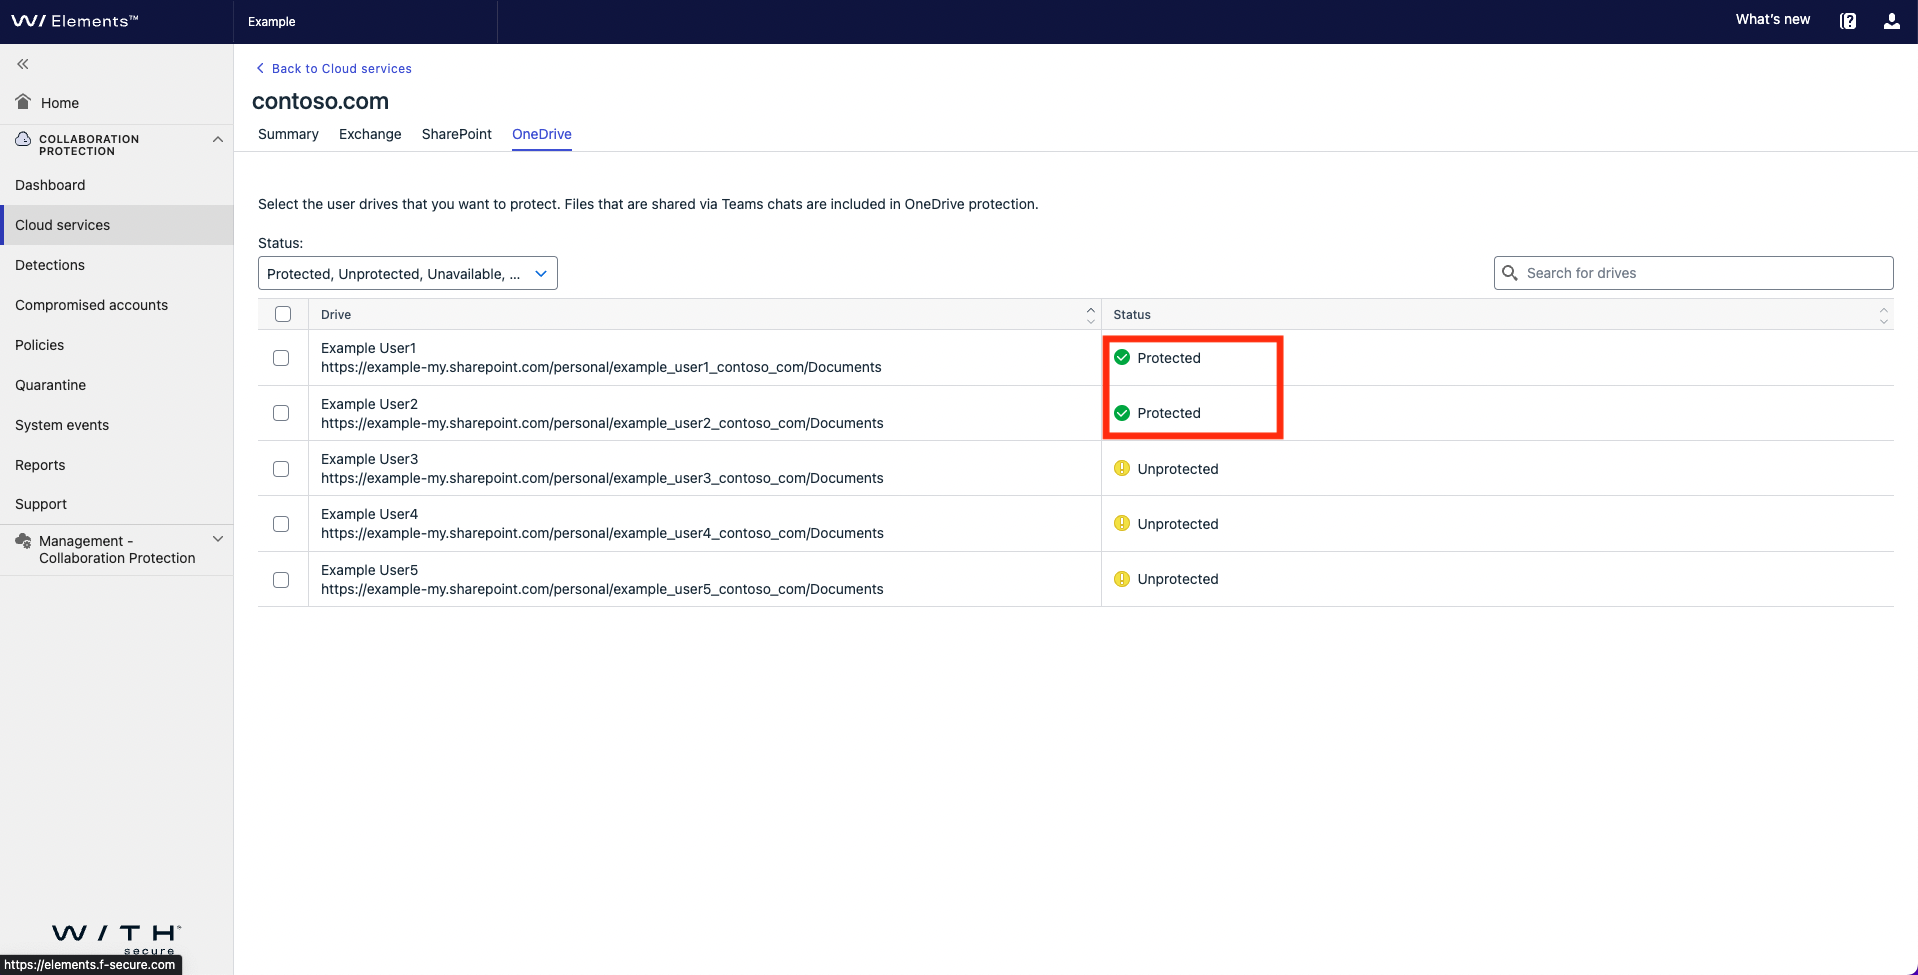This screenshot has width=1918, height=975.
Task: Follow the Back to Cloud services link
Action: [342, 68]
